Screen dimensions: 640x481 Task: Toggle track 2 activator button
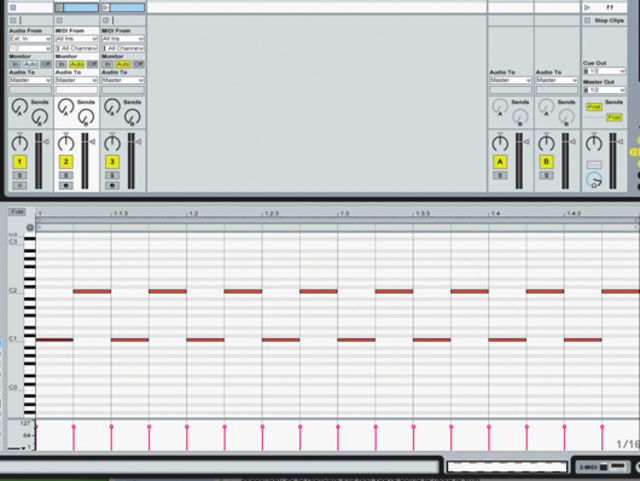66,162
